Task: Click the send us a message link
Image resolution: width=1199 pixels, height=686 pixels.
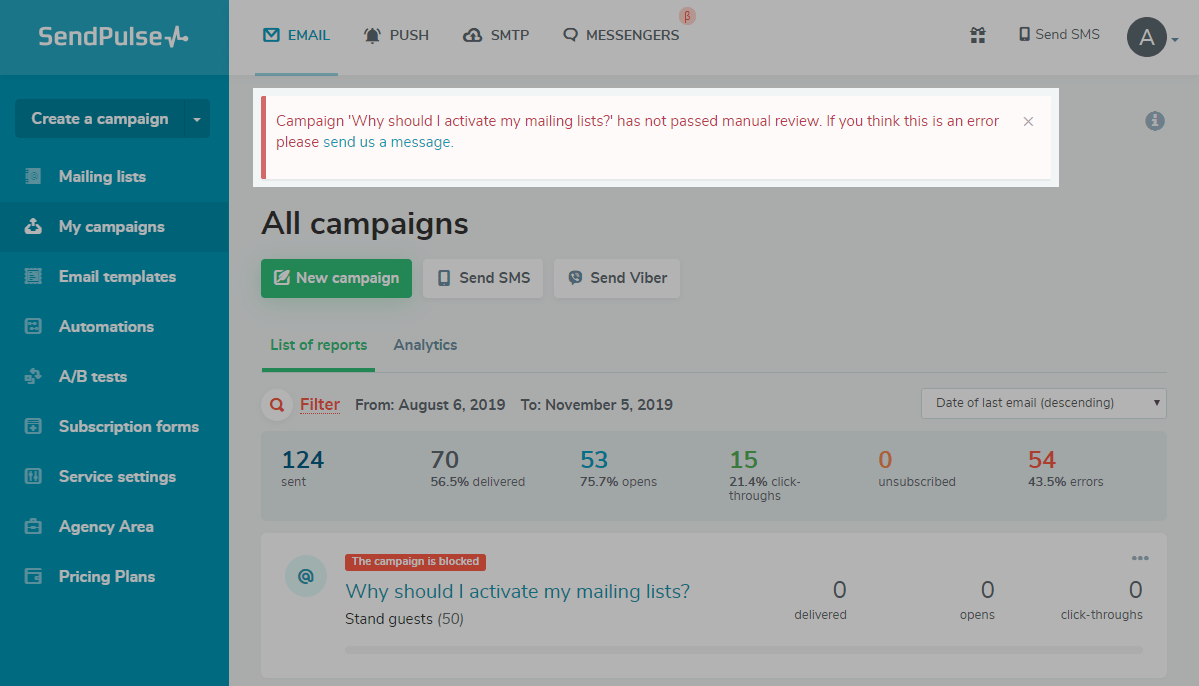Action: coord(387,142)
